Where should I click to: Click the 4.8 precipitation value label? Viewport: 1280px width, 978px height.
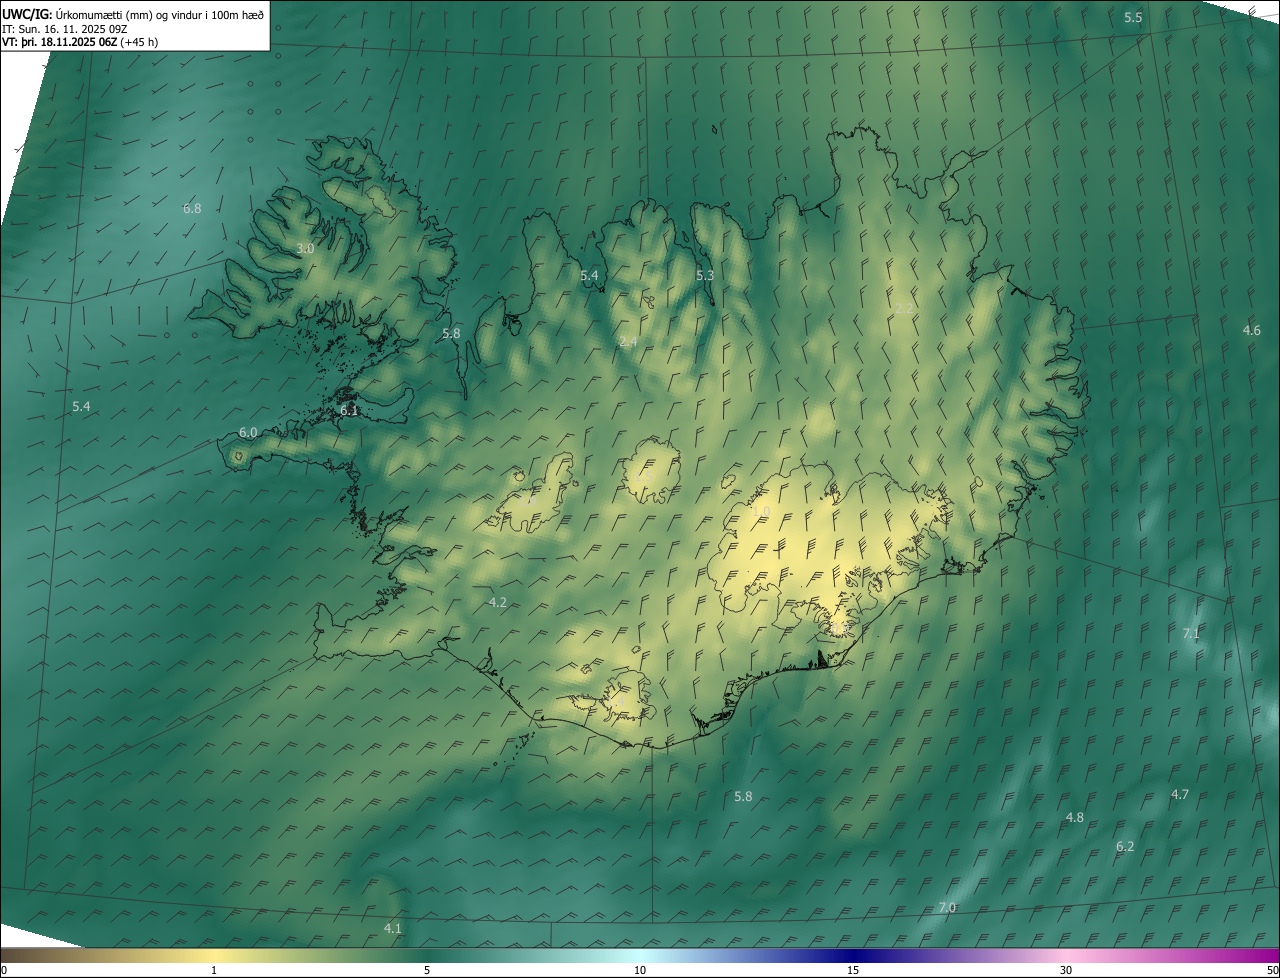[x=1074, y=817]
